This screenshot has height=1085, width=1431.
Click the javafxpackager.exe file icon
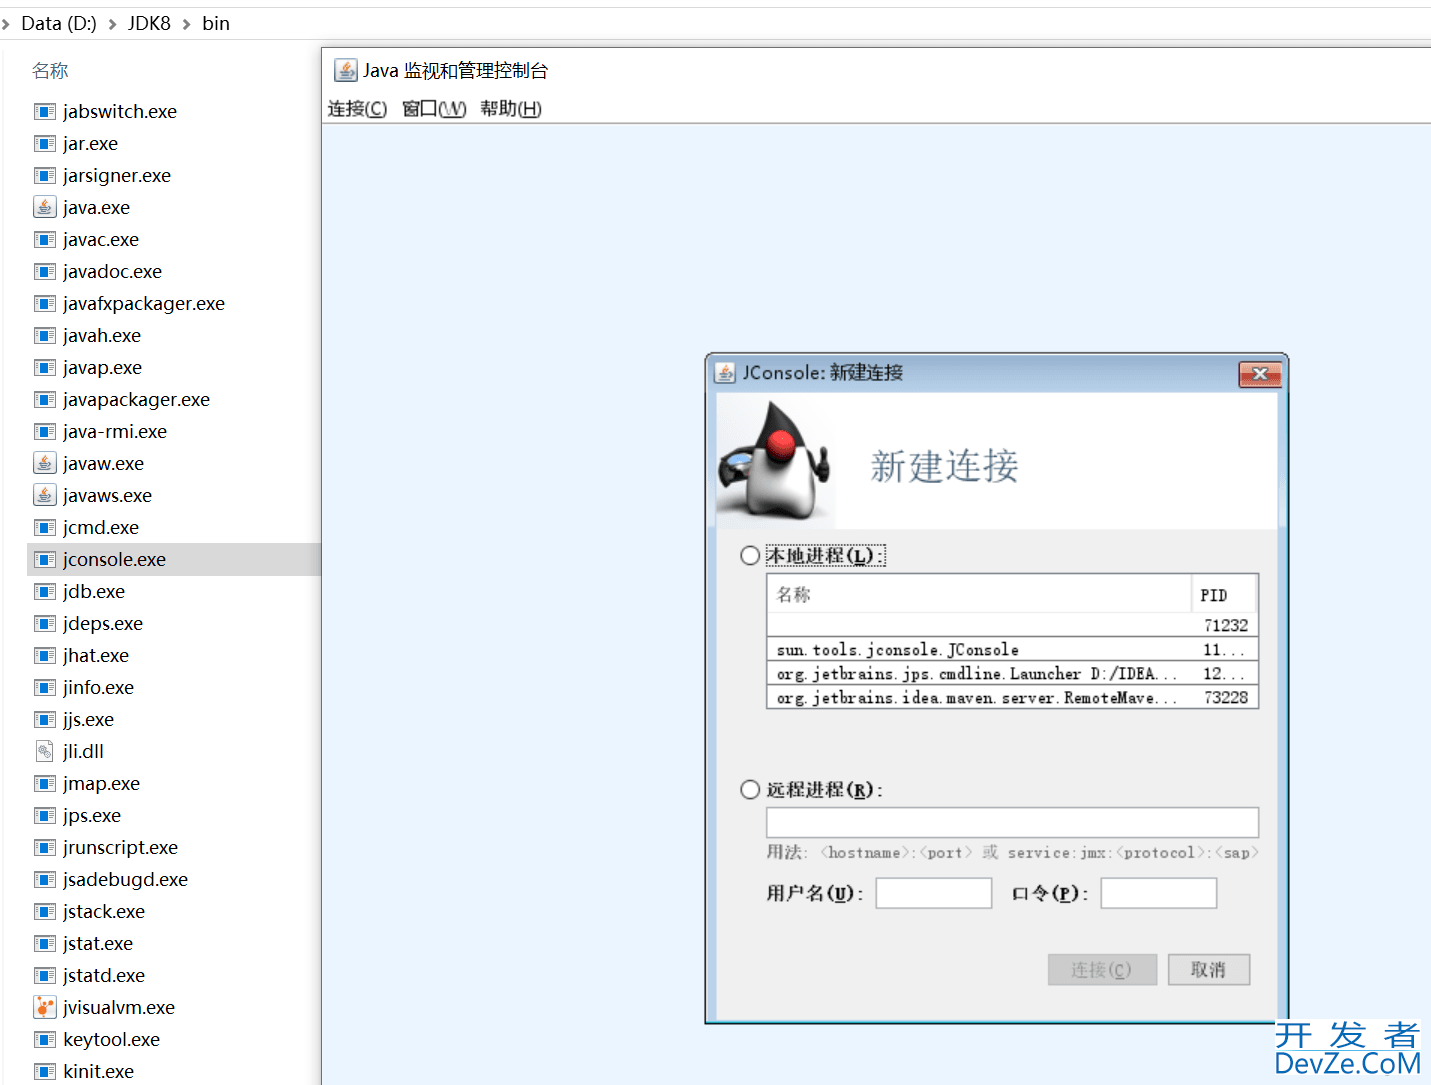coord(44,304)
